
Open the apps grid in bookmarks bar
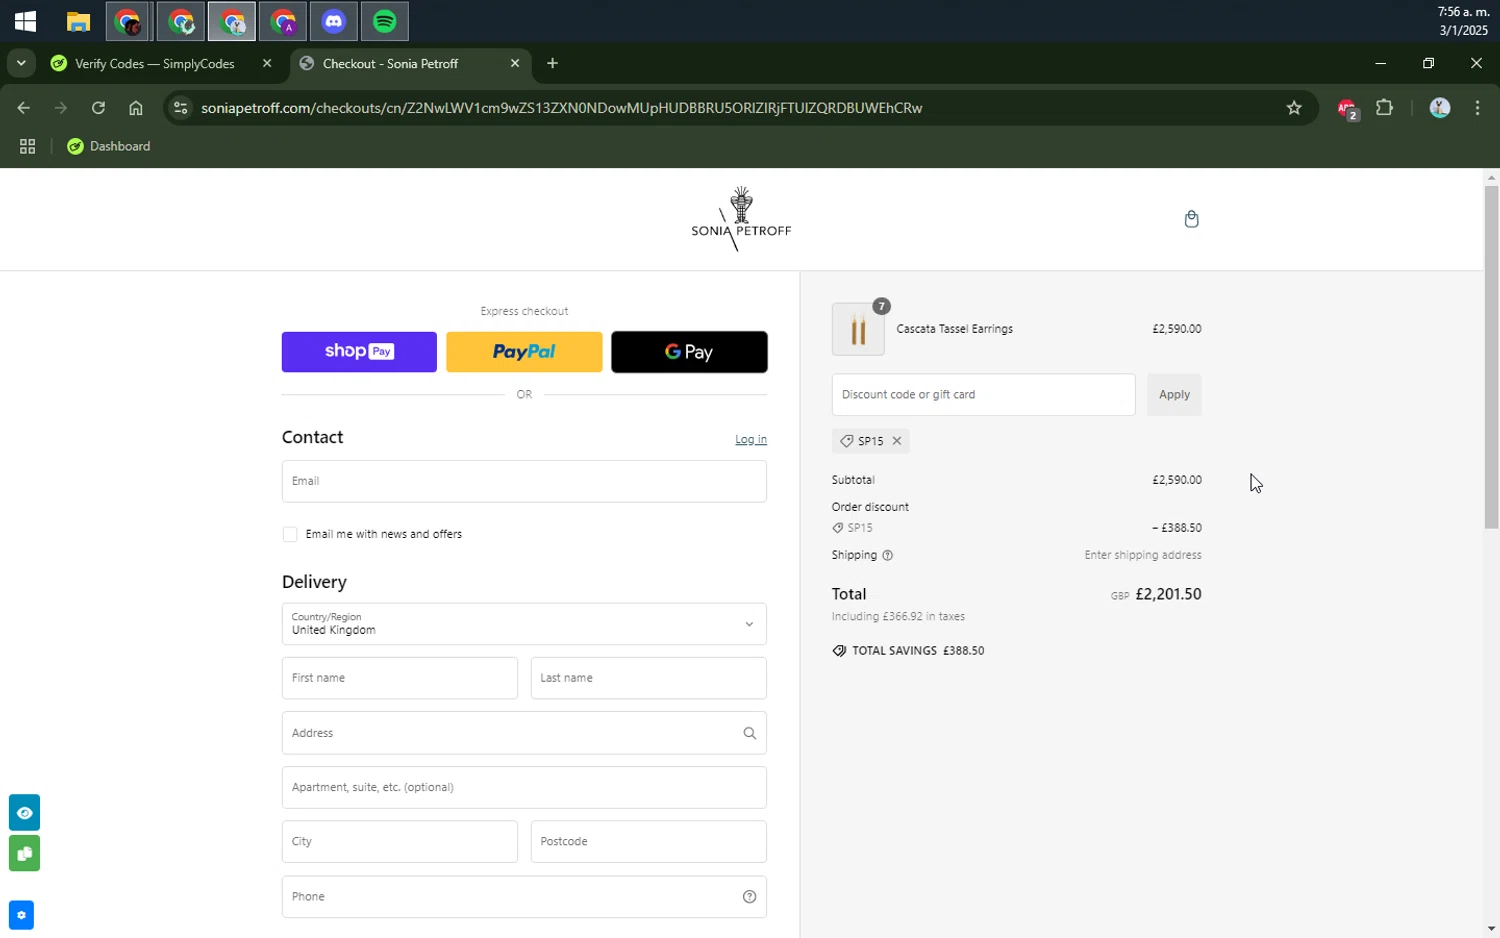28,146
